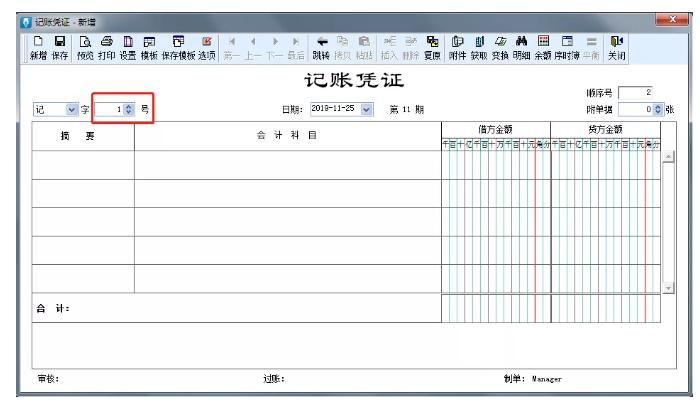
Task: Click the 第 11 期 period text
Action: (x=406, y=109)
